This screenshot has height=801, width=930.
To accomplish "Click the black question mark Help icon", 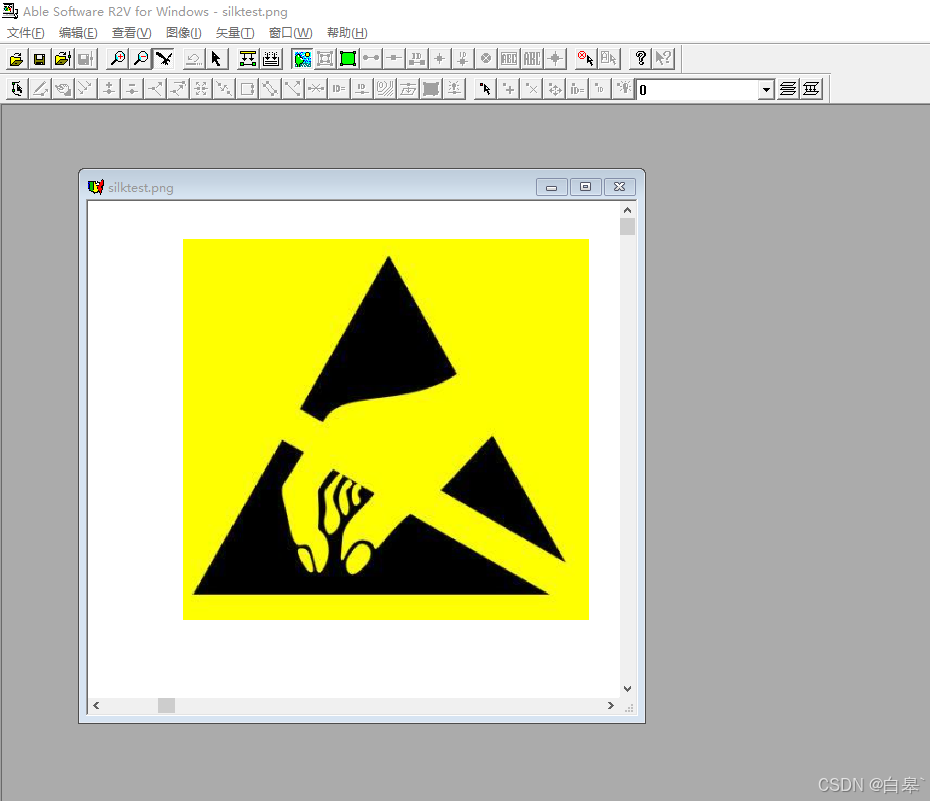I will coord(640,59).
